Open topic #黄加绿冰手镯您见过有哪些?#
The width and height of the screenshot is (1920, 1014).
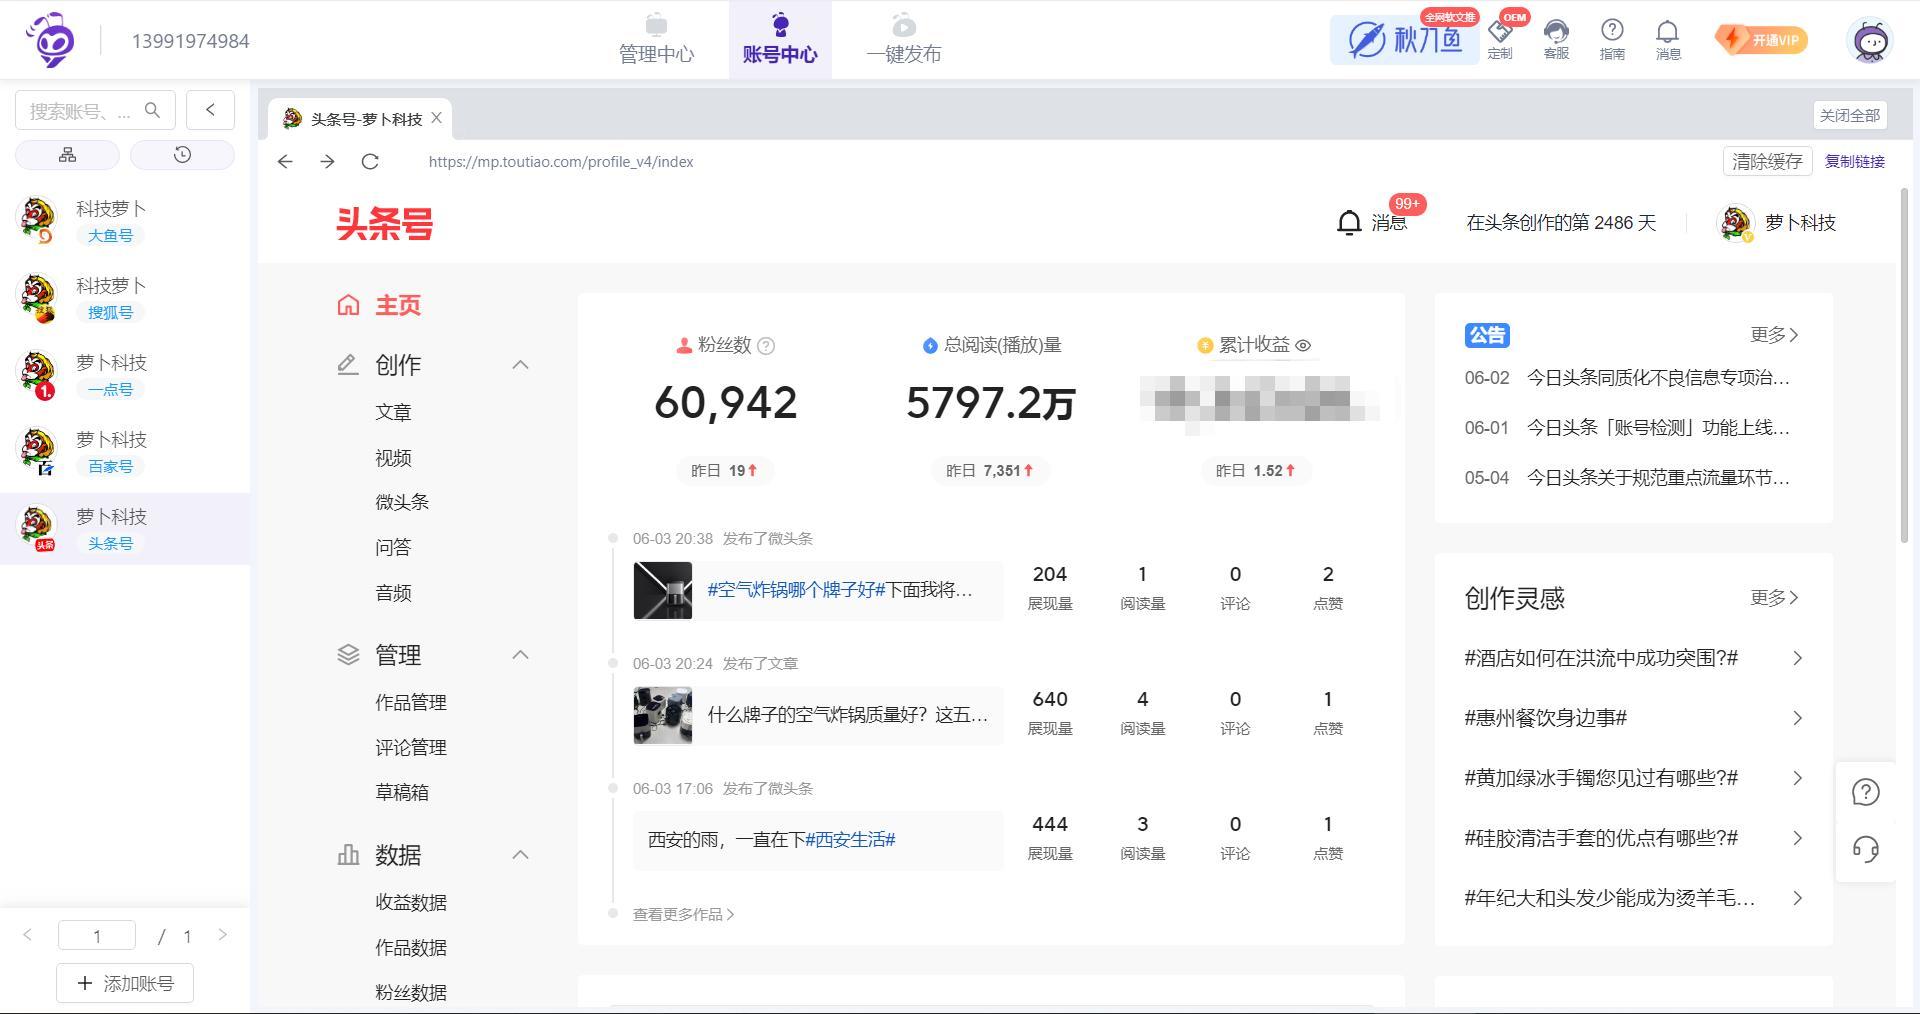tap(1633, 778)
